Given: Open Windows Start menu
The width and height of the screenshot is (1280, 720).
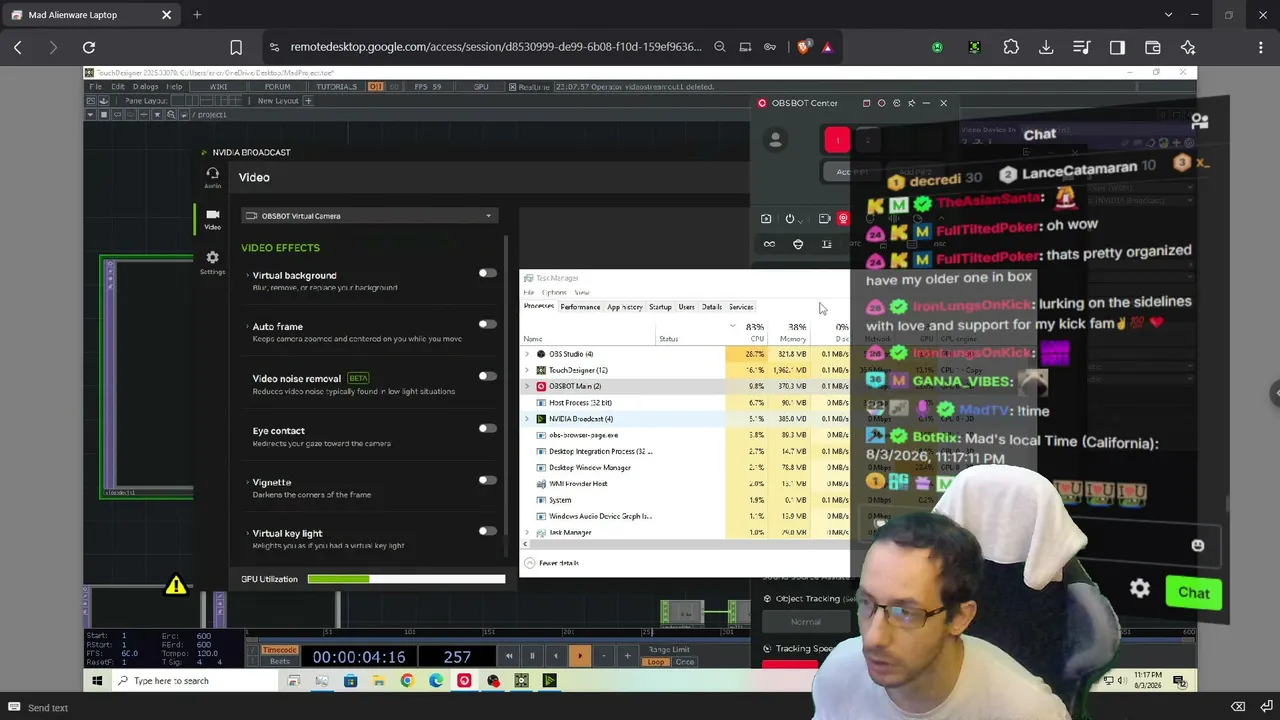Looking at the screenshot, I should point(97,681).
